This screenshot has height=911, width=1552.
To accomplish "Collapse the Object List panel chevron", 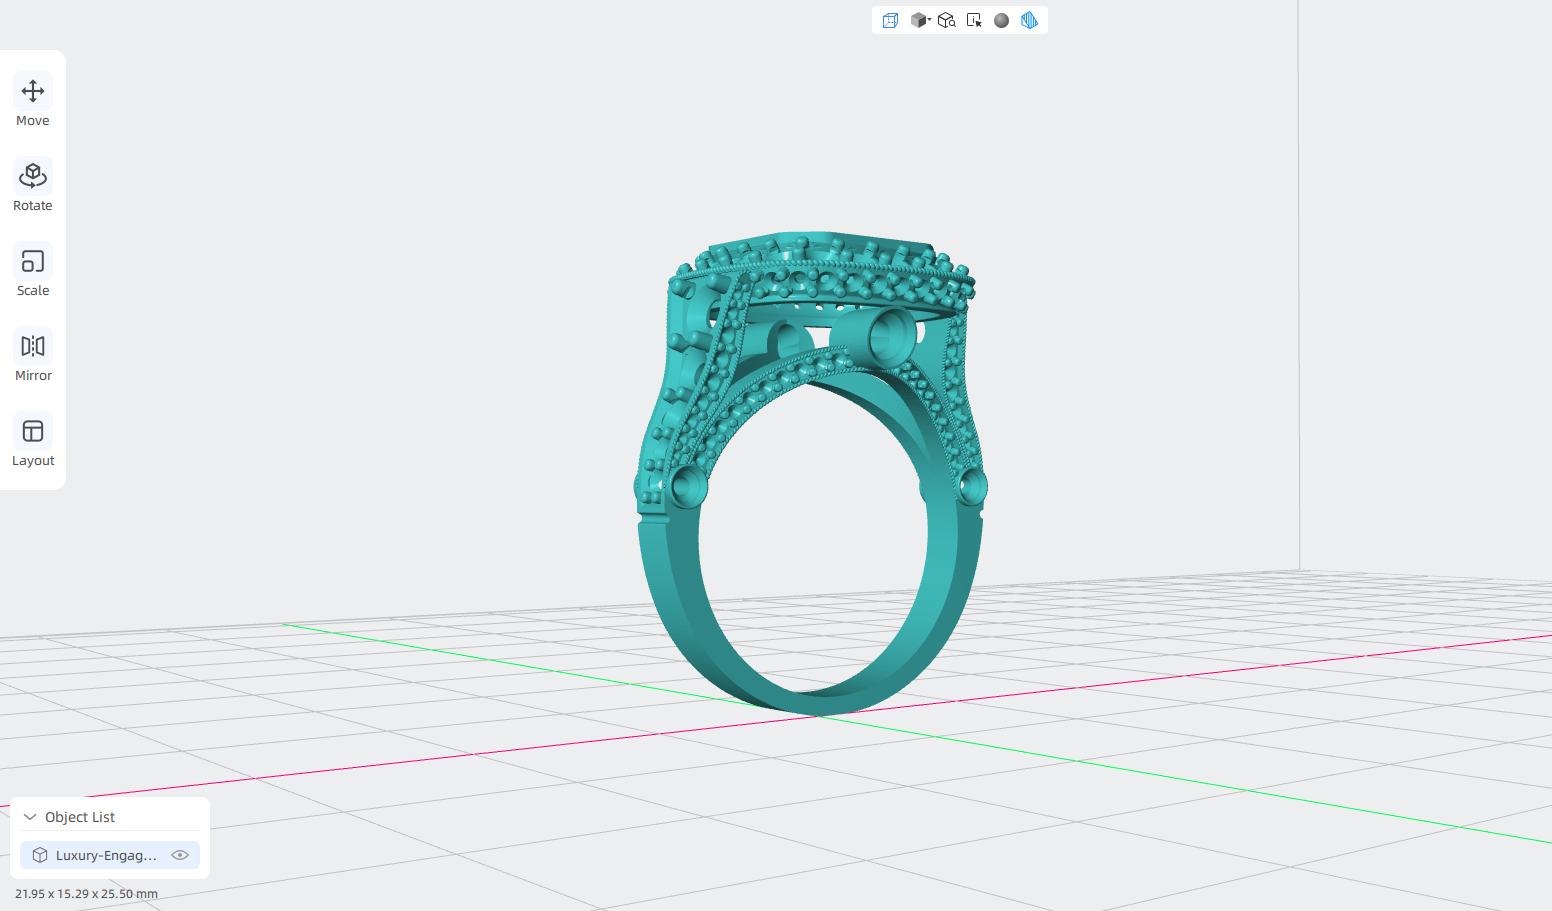I will tap(30, 817).
